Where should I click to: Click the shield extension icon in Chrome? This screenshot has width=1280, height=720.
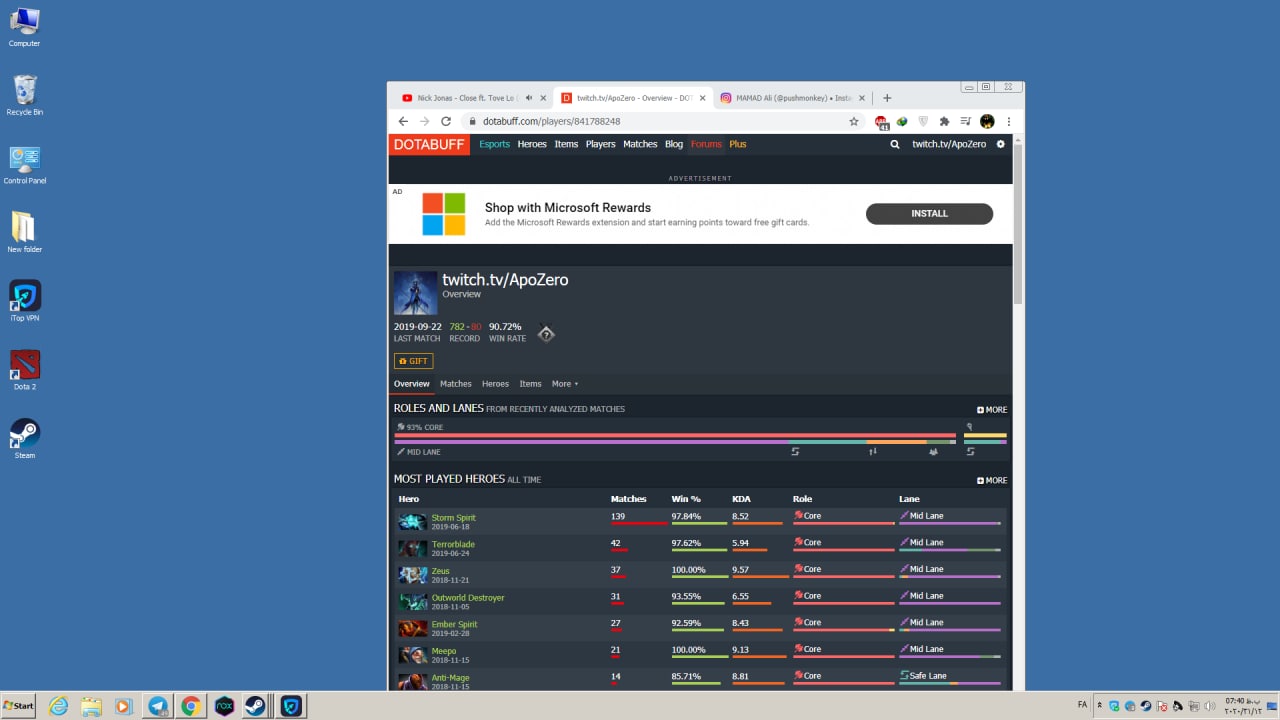923,121
